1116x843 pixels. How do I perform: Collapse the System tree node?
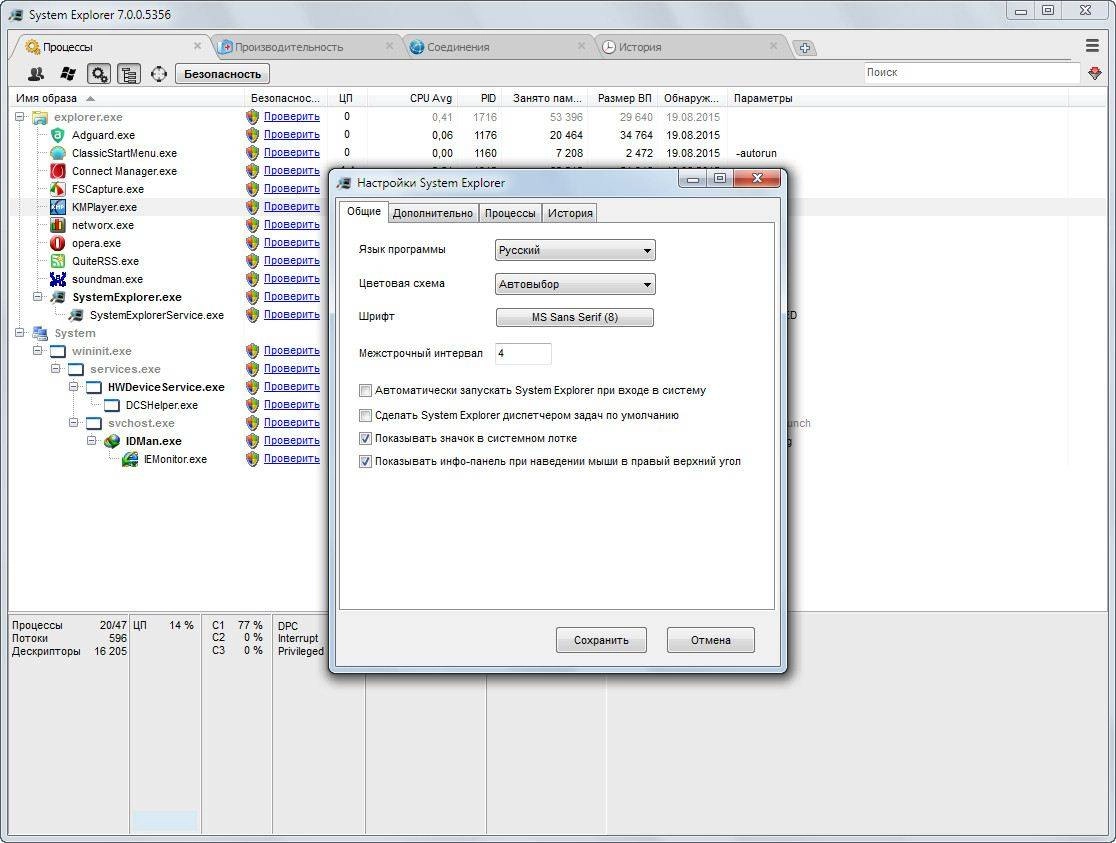pos(20,333)
